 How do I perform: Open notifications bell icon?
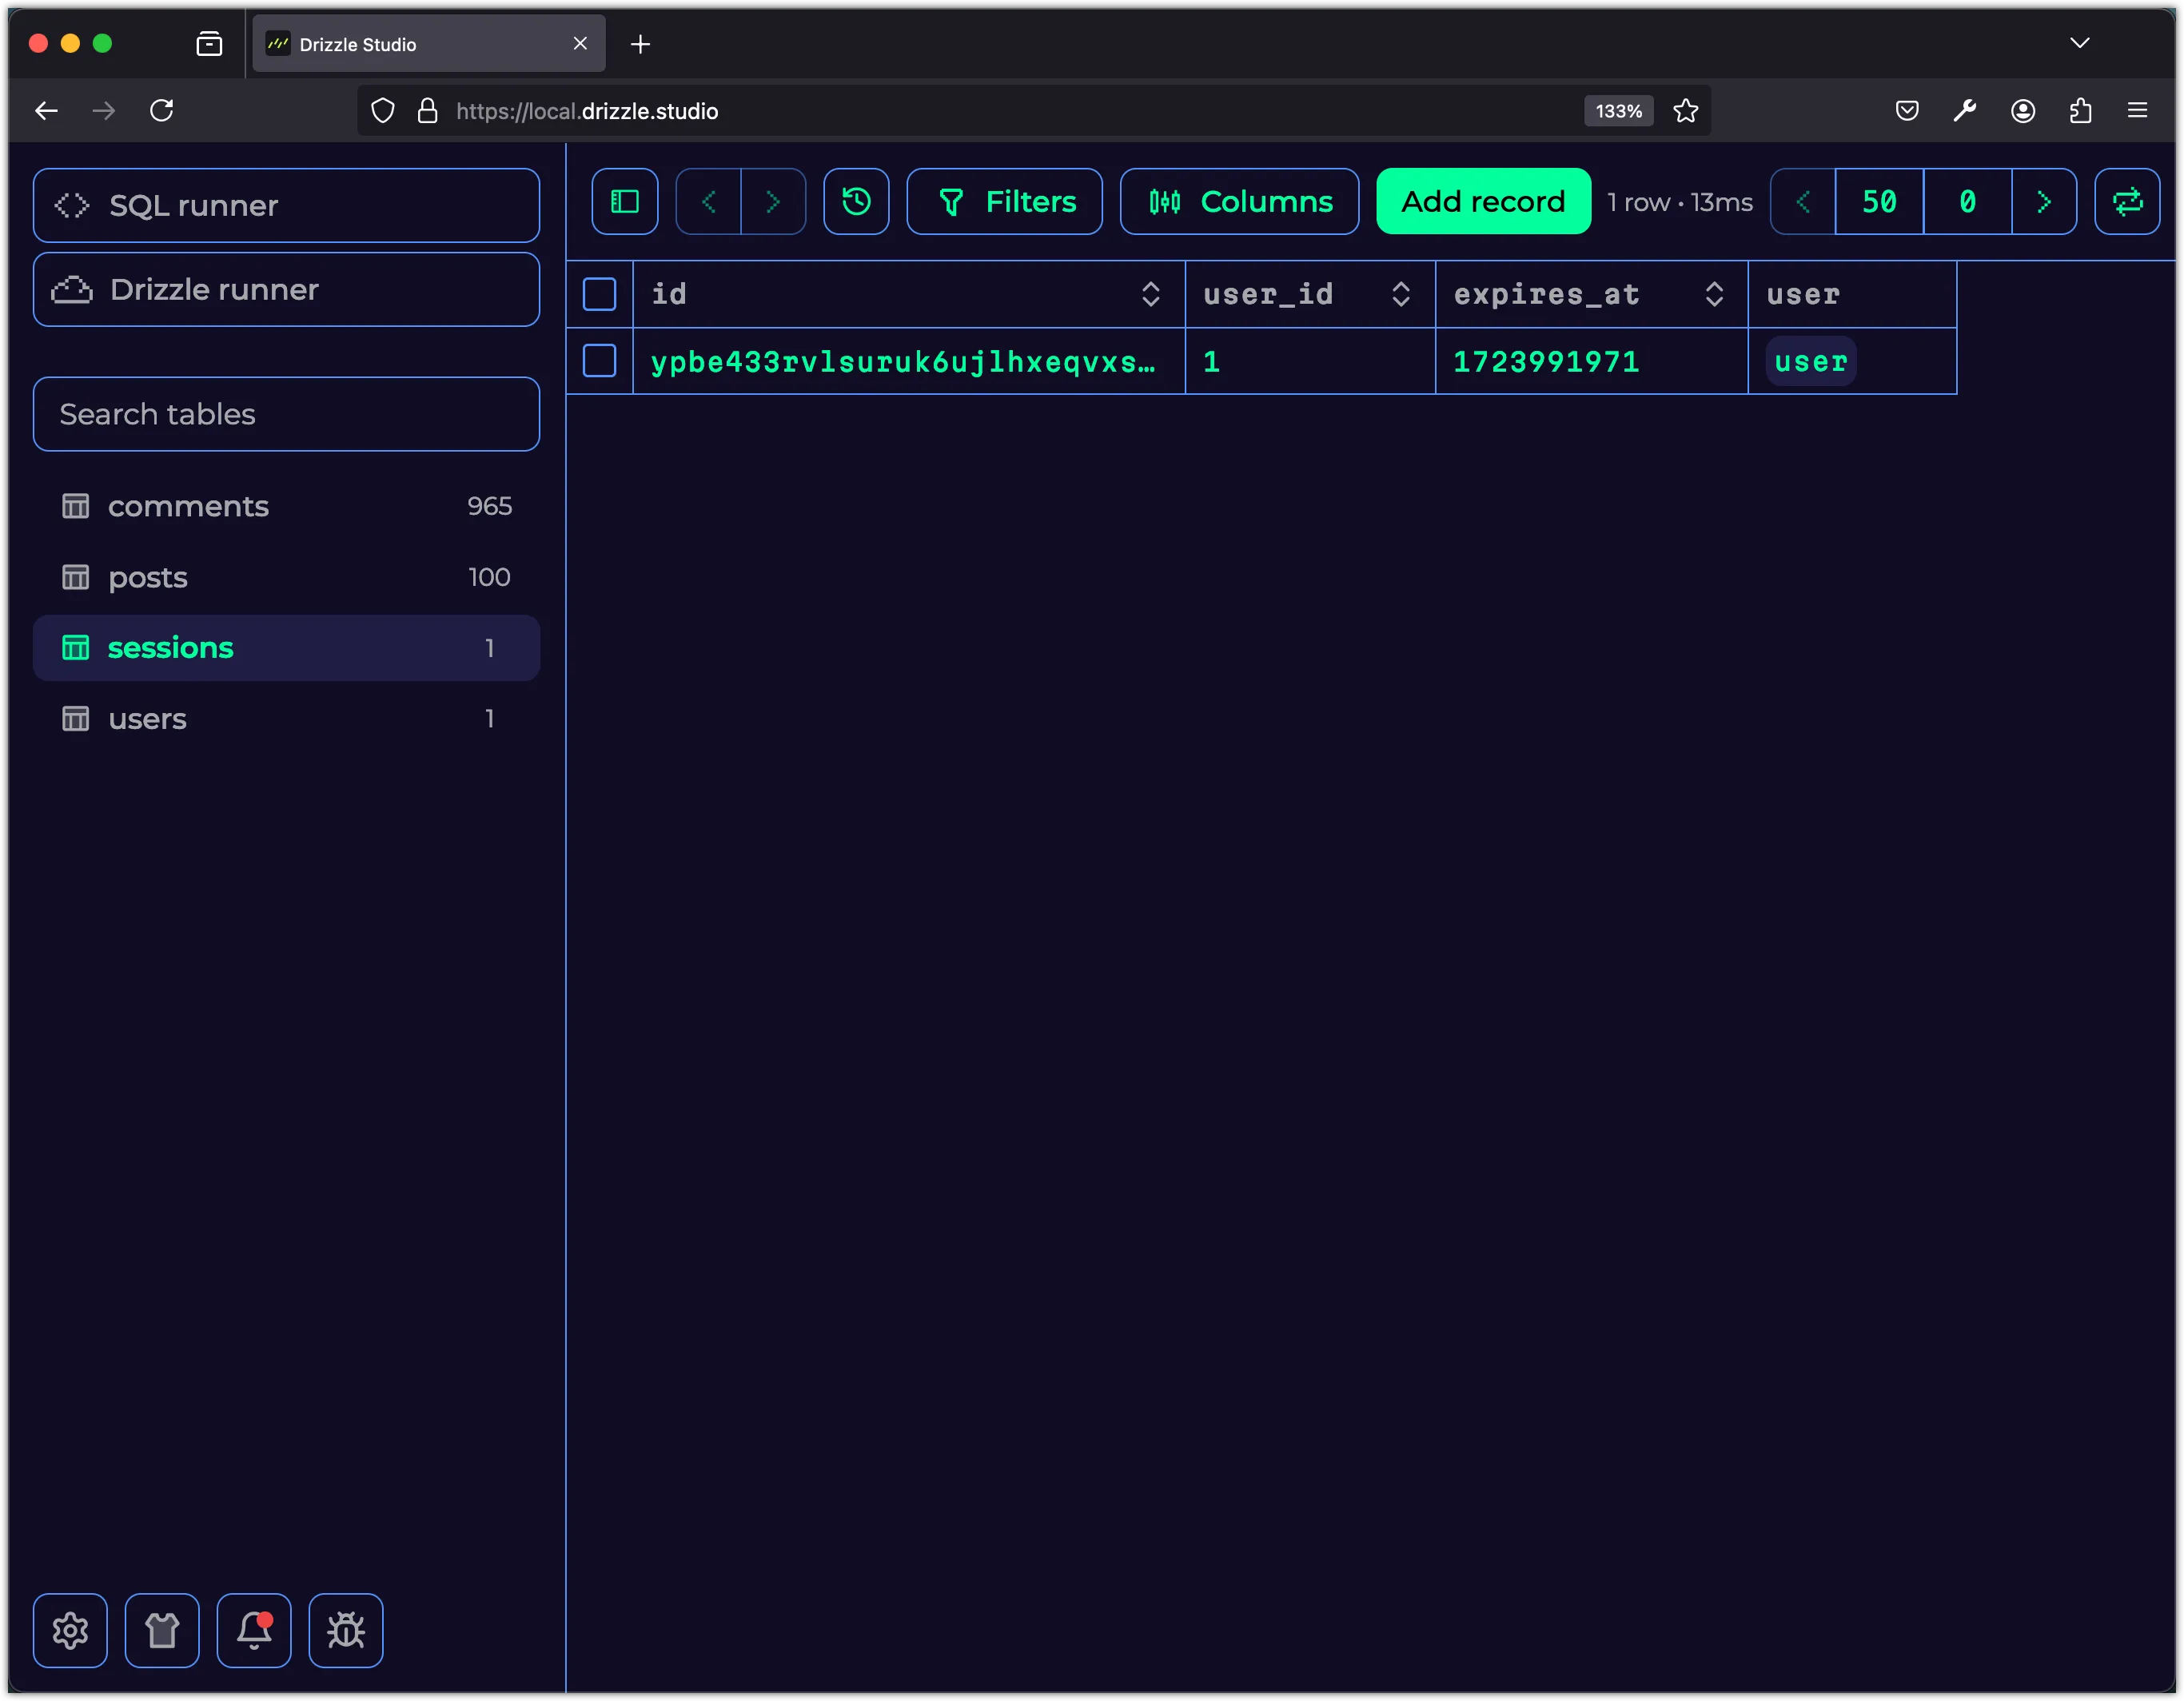[254, 1630]
